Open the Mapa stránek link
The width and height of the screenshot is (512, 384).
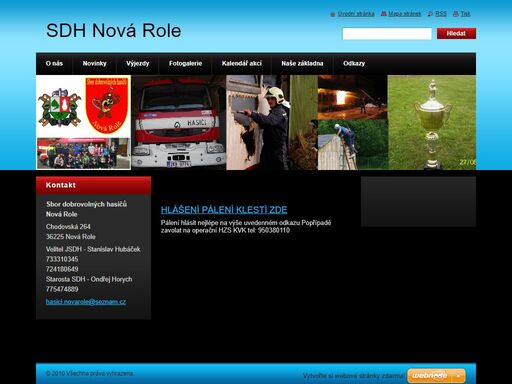(405, 14)
